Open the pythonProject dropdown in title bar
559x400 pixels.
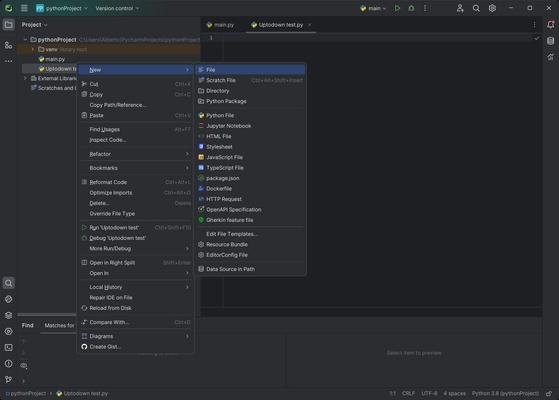[62, 8]
